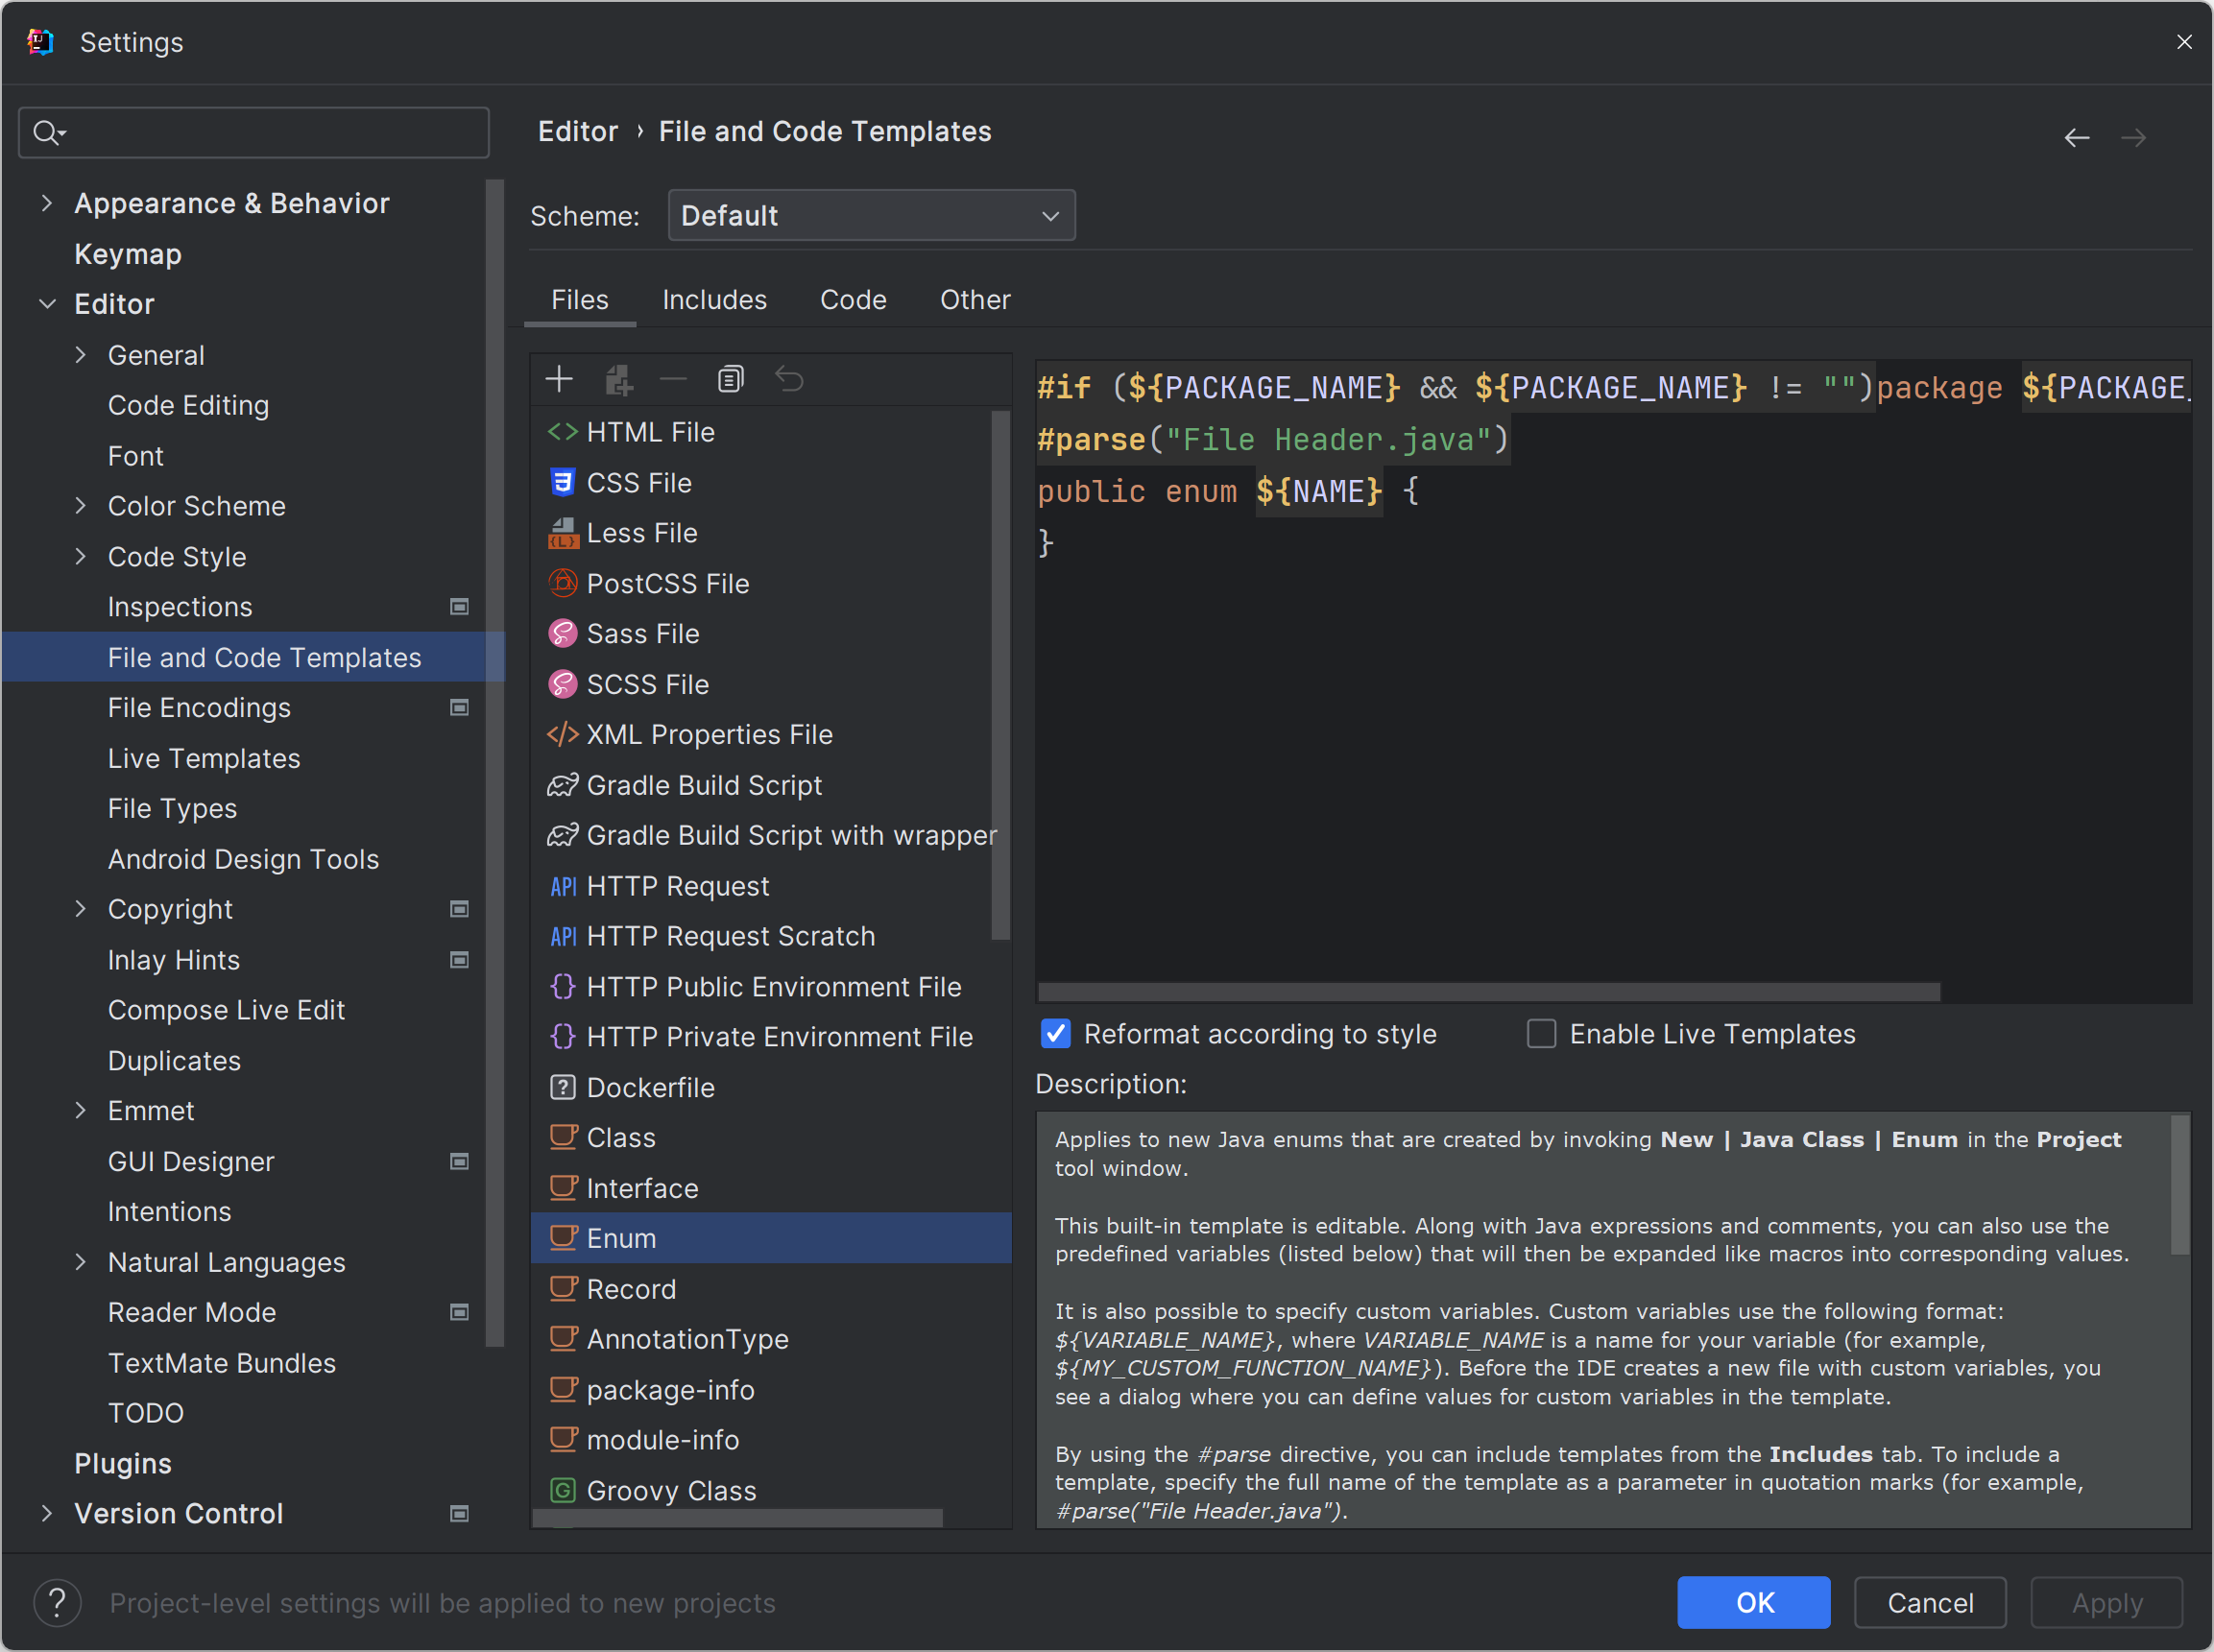The width and height of the screenshot is (2214, 1652).
Task: Select the Less File template icon
Action: coord(563,533)
